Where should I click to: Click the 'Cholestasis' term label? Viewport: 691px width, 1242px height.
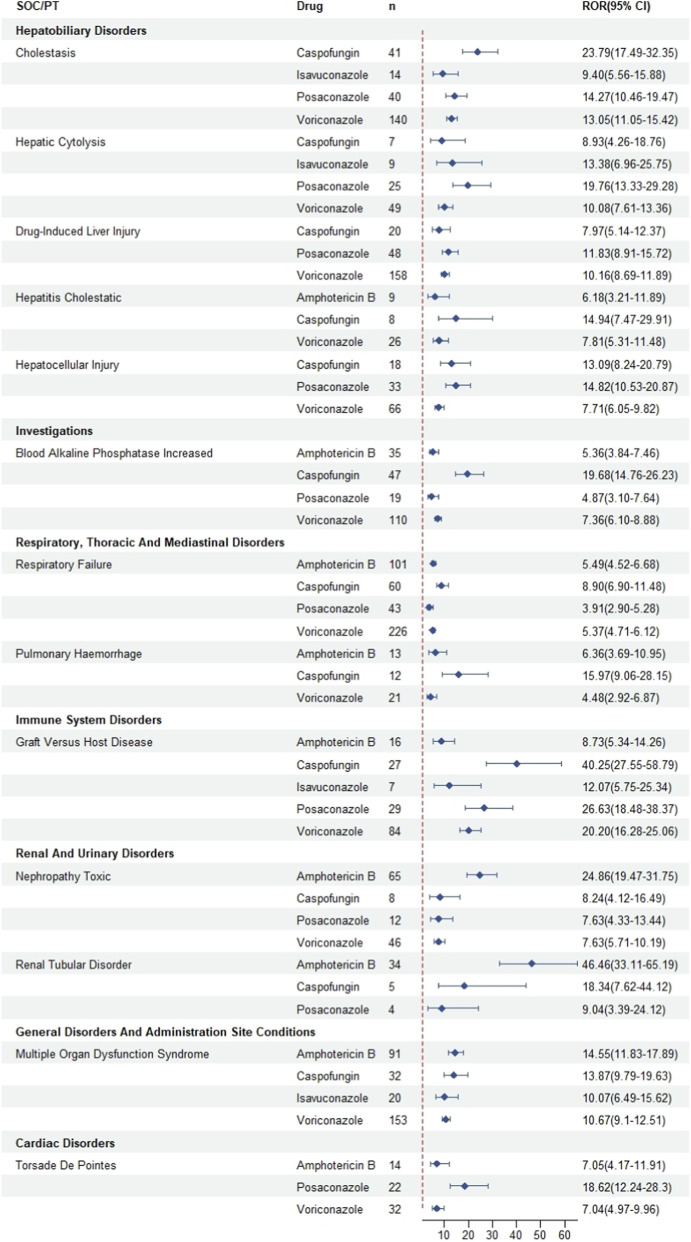click(x=43, y=53)
